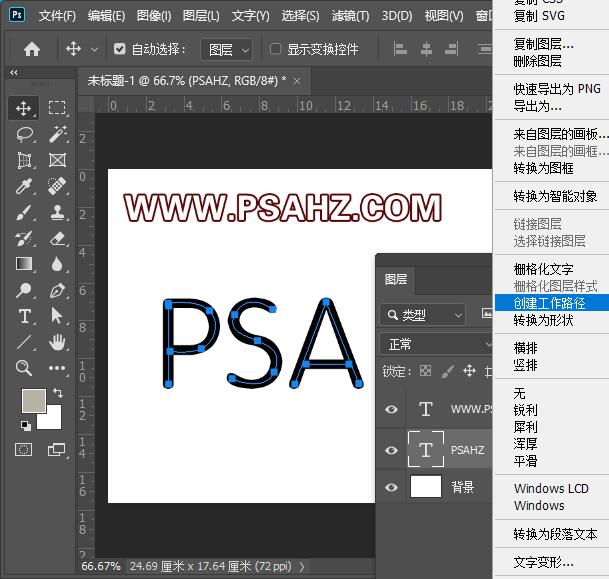609x579 pixels.
Task: Go to the Home screen
Action: tap(32, 49)
